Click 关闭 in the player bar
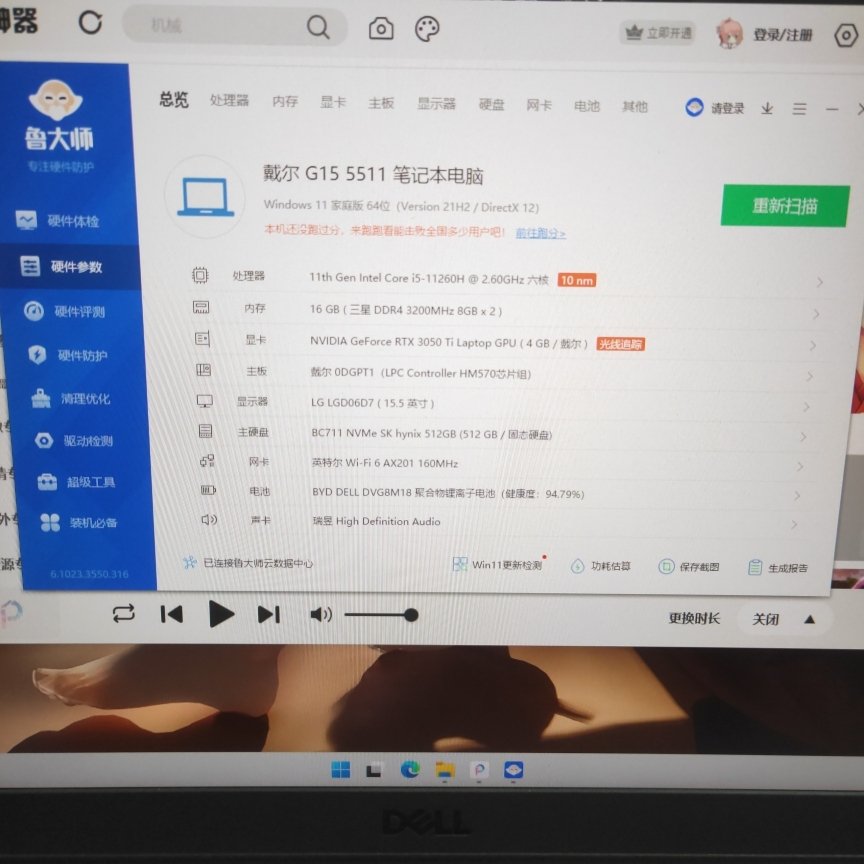Image resolution: width=864 pixels, height=864 pixels. pos(765,619)
